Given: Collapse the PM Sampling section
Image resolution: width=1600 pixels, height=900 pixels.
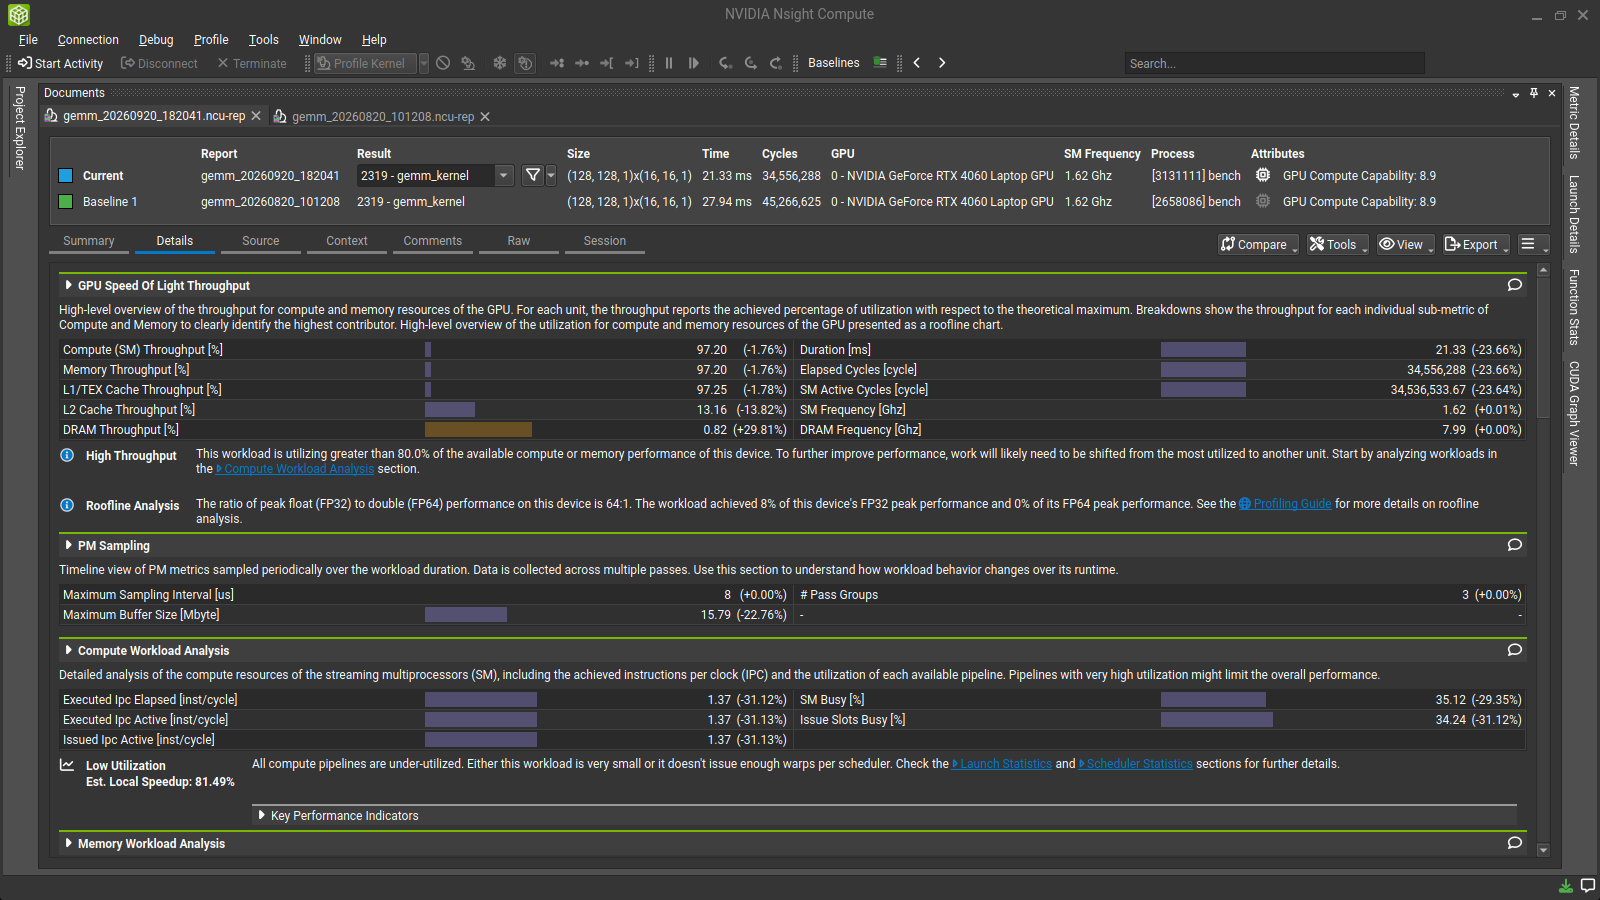Looking at the screenshot, I should click(68, 545).
